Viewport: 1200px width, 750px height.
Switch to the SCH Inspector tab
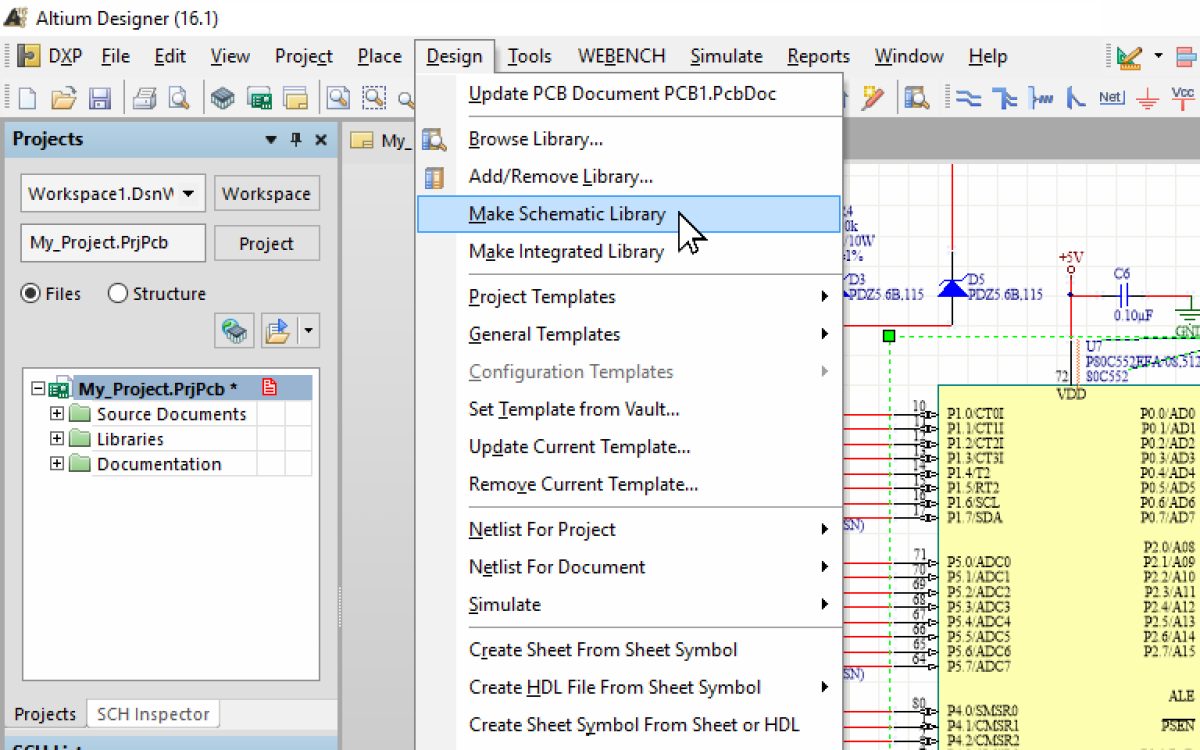(x=152, y=712)
